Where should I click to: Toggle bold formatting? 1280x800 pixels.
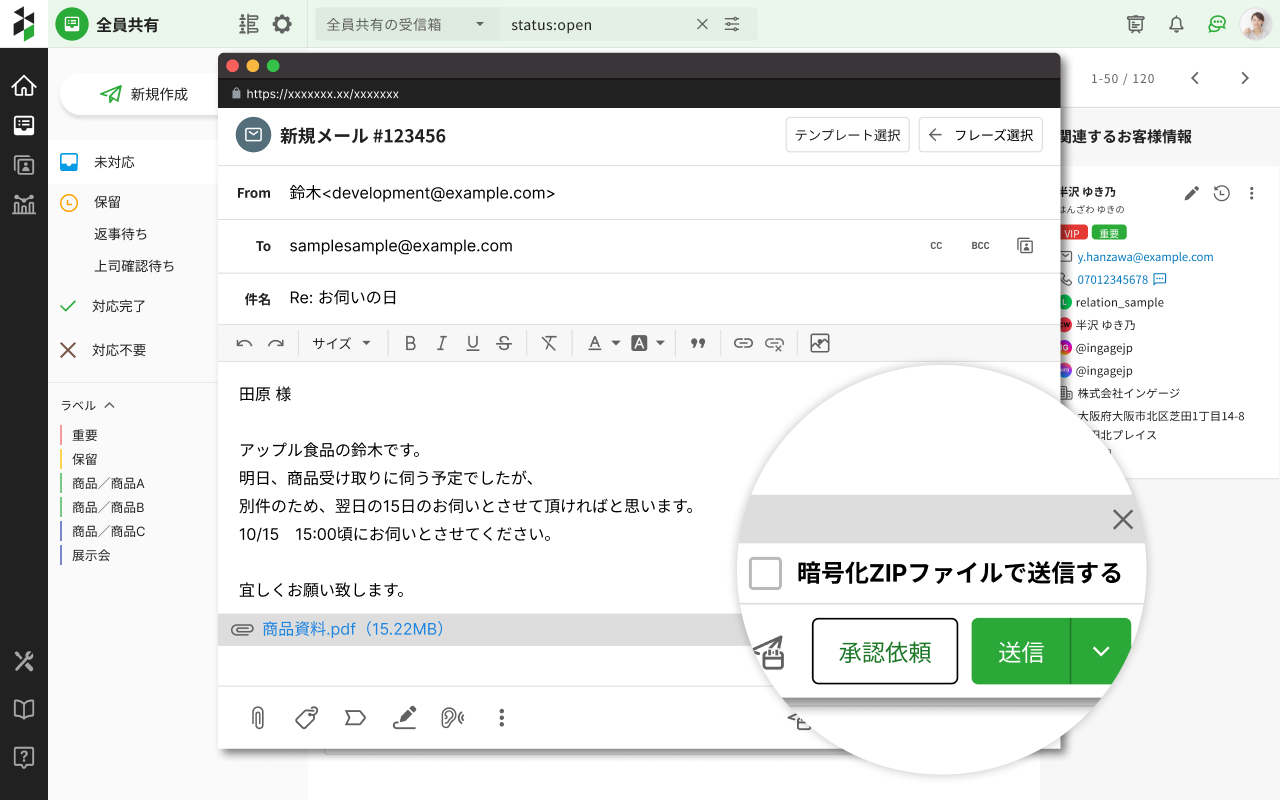point(410,343)
